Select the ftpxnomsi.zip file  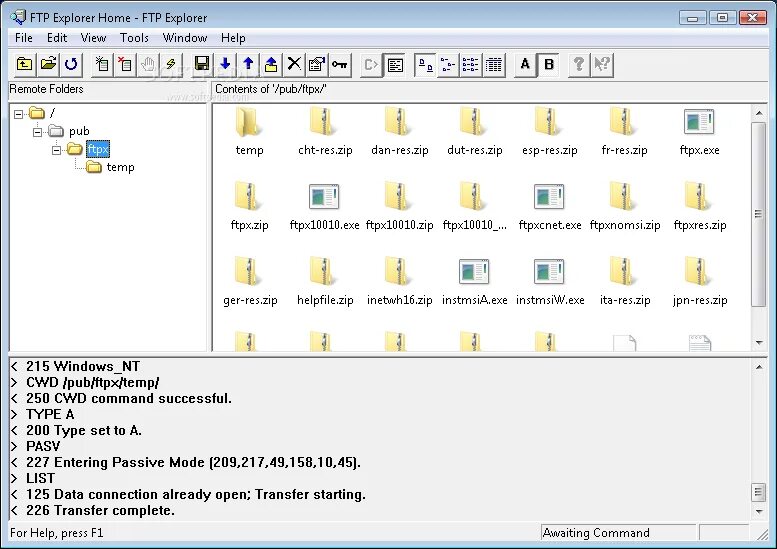click(x=625, y=207)
